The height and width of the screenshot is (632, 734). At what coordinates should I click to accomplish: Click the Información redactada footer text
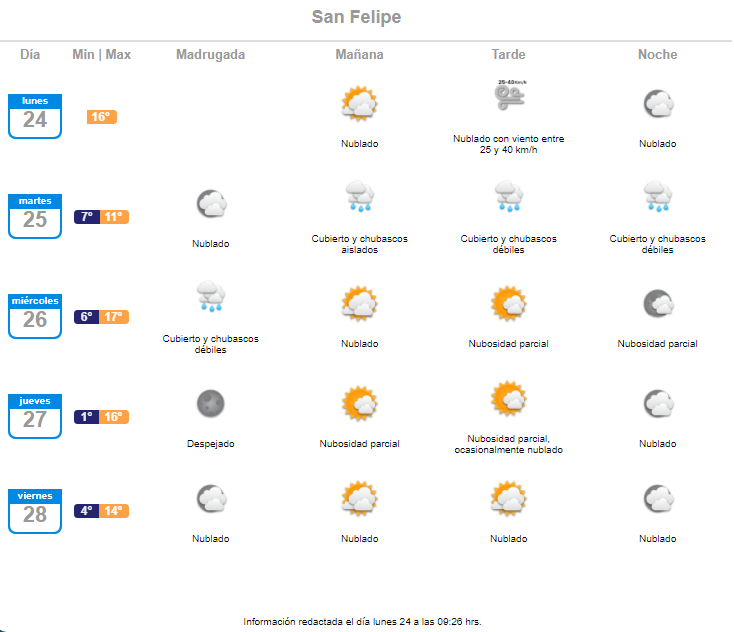click(362, 622)
